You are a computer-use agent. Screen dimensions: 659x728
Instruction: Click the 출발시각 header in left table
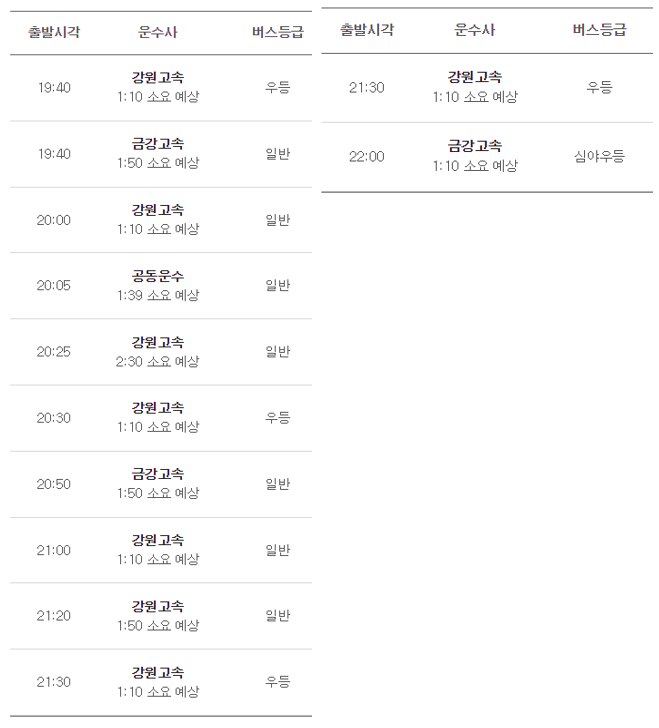[54, 32]
